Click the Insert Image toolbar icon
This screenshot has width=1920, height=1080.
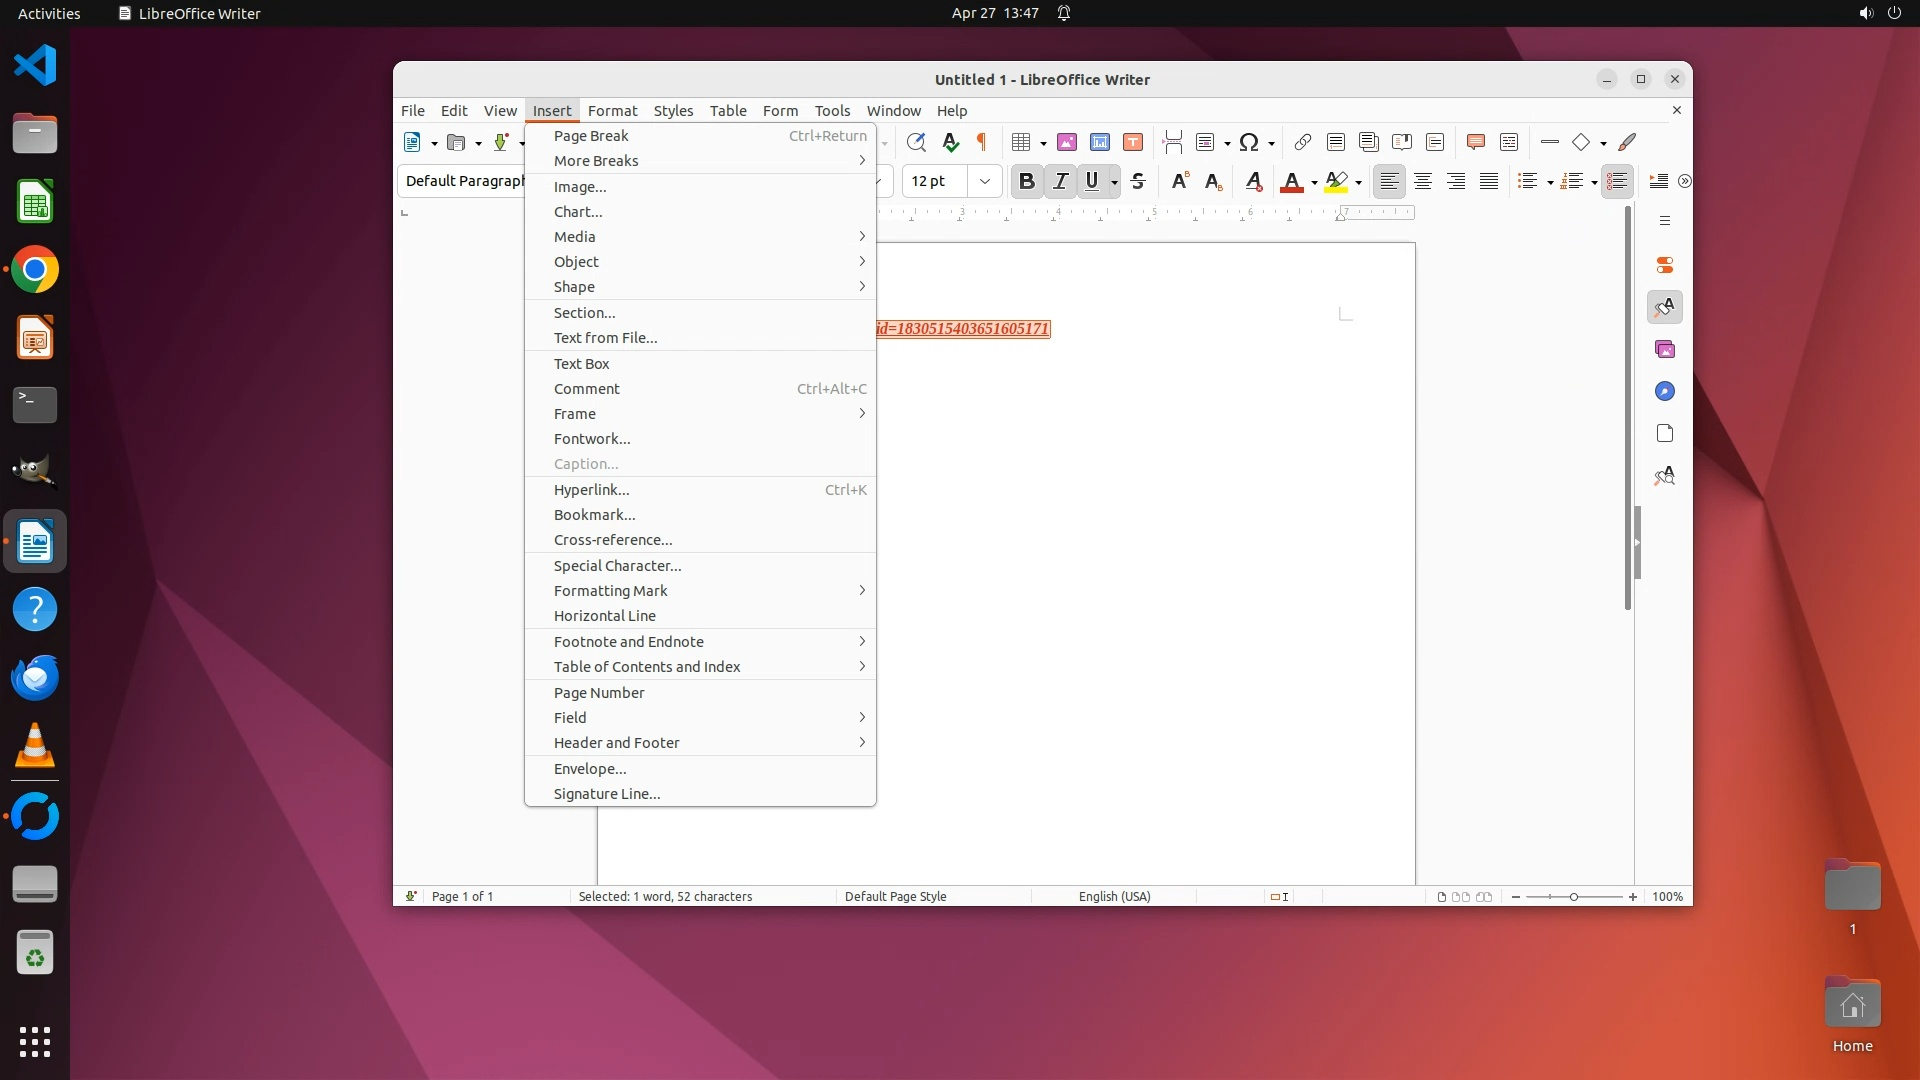pos(1067,142)
